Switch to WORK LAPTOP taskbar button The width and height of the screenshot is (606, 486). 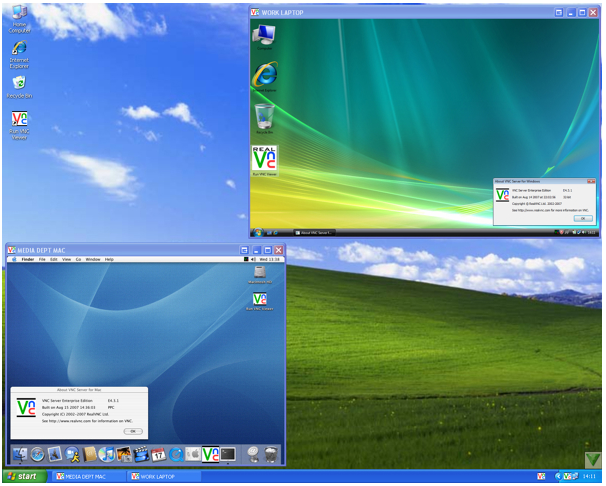tap(164, 476)
